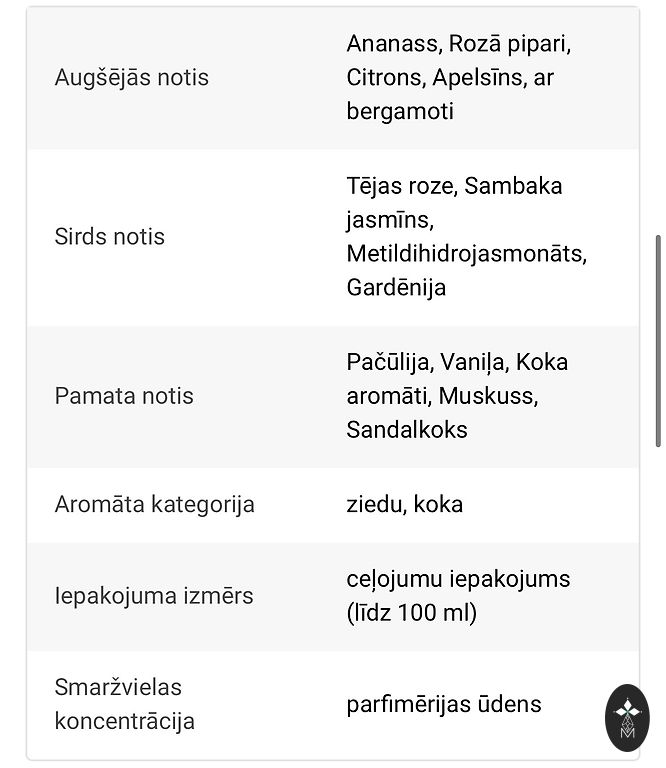Click the word 'Gardēnija'
Image resolution: width=666 pixels, height=768 pixels.
pos(396,288)
